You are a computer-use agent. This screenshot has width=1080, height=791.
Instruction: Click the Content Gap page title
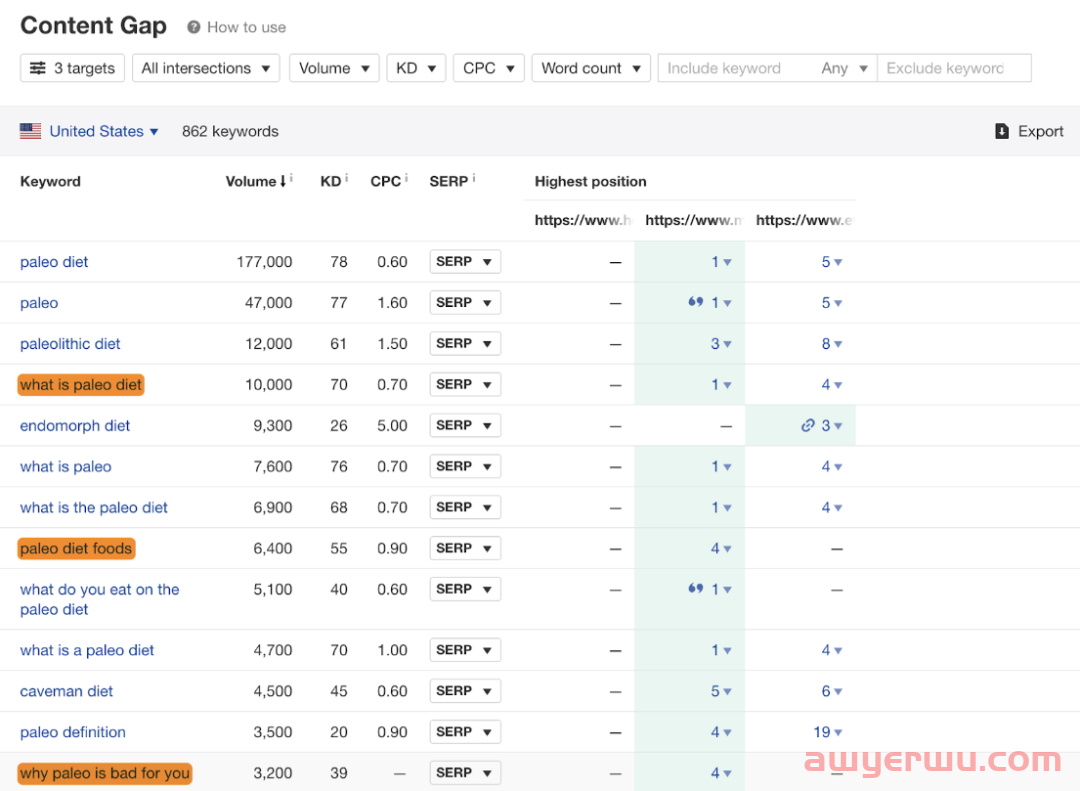click(x=94, y=25)
